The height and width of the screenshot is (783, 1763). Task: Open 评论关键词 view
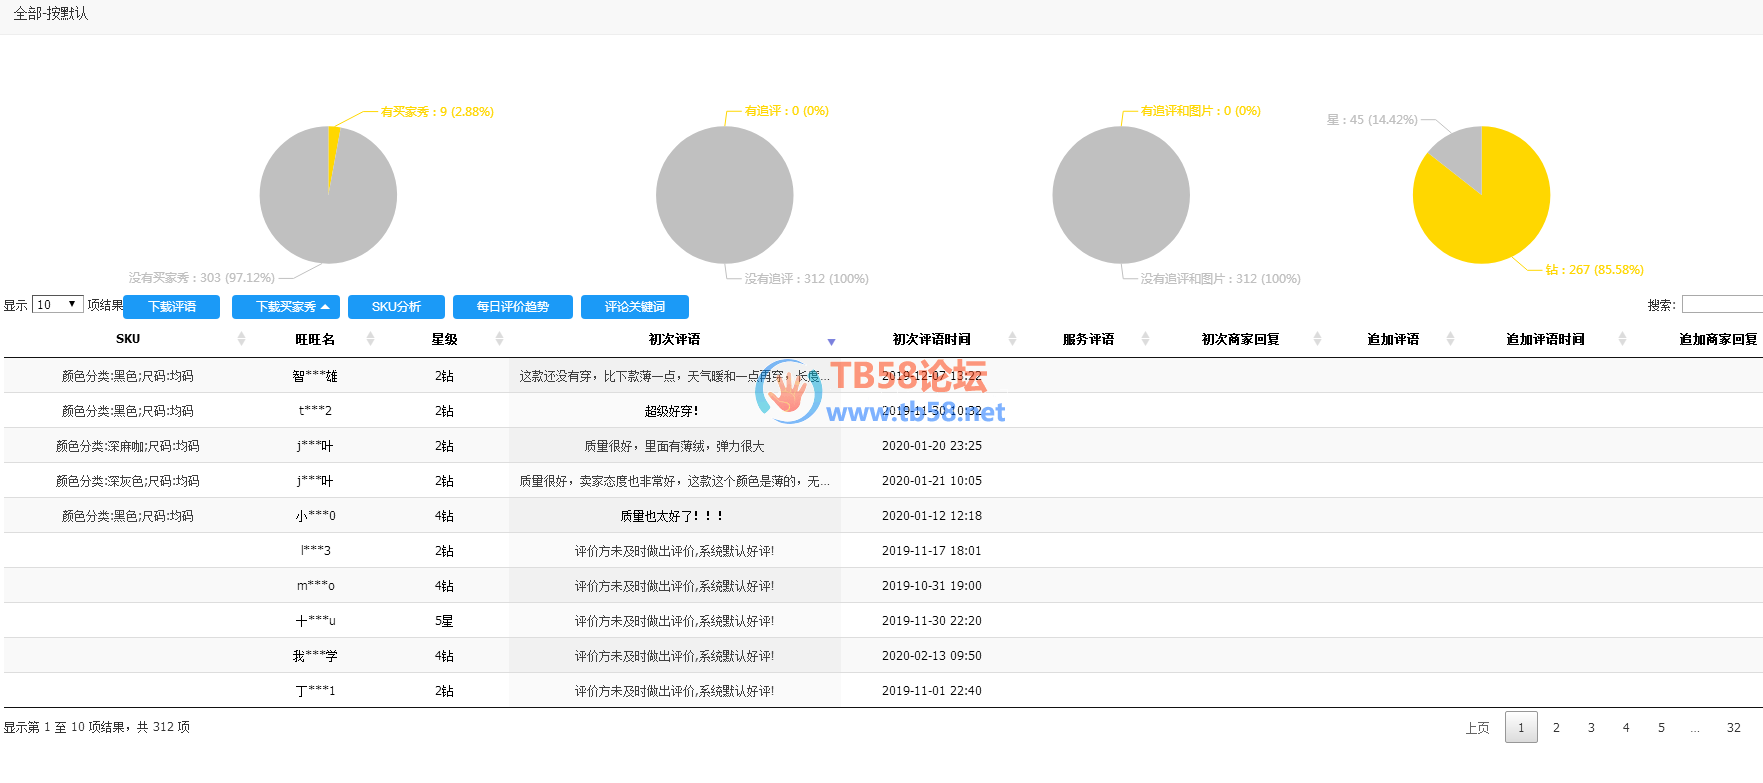[x=635, y=307]
